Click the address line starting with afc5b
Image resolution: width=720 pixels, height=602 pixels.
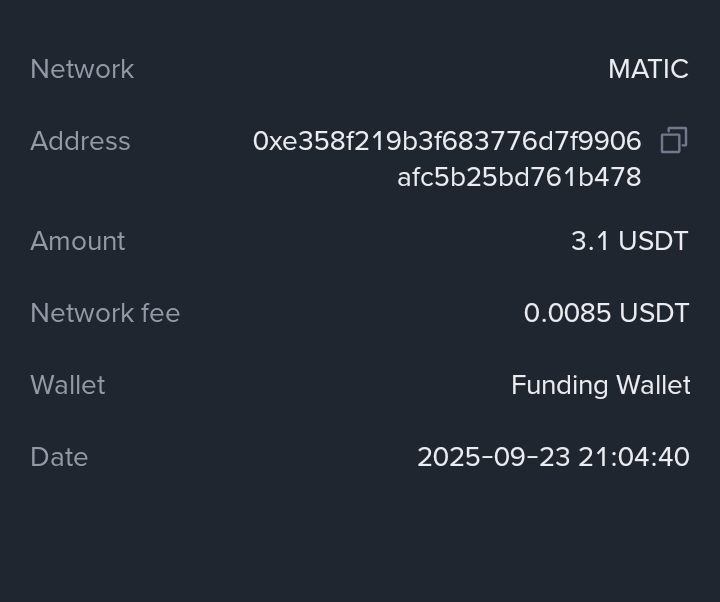pyautogui.click(x=519, y=177)
